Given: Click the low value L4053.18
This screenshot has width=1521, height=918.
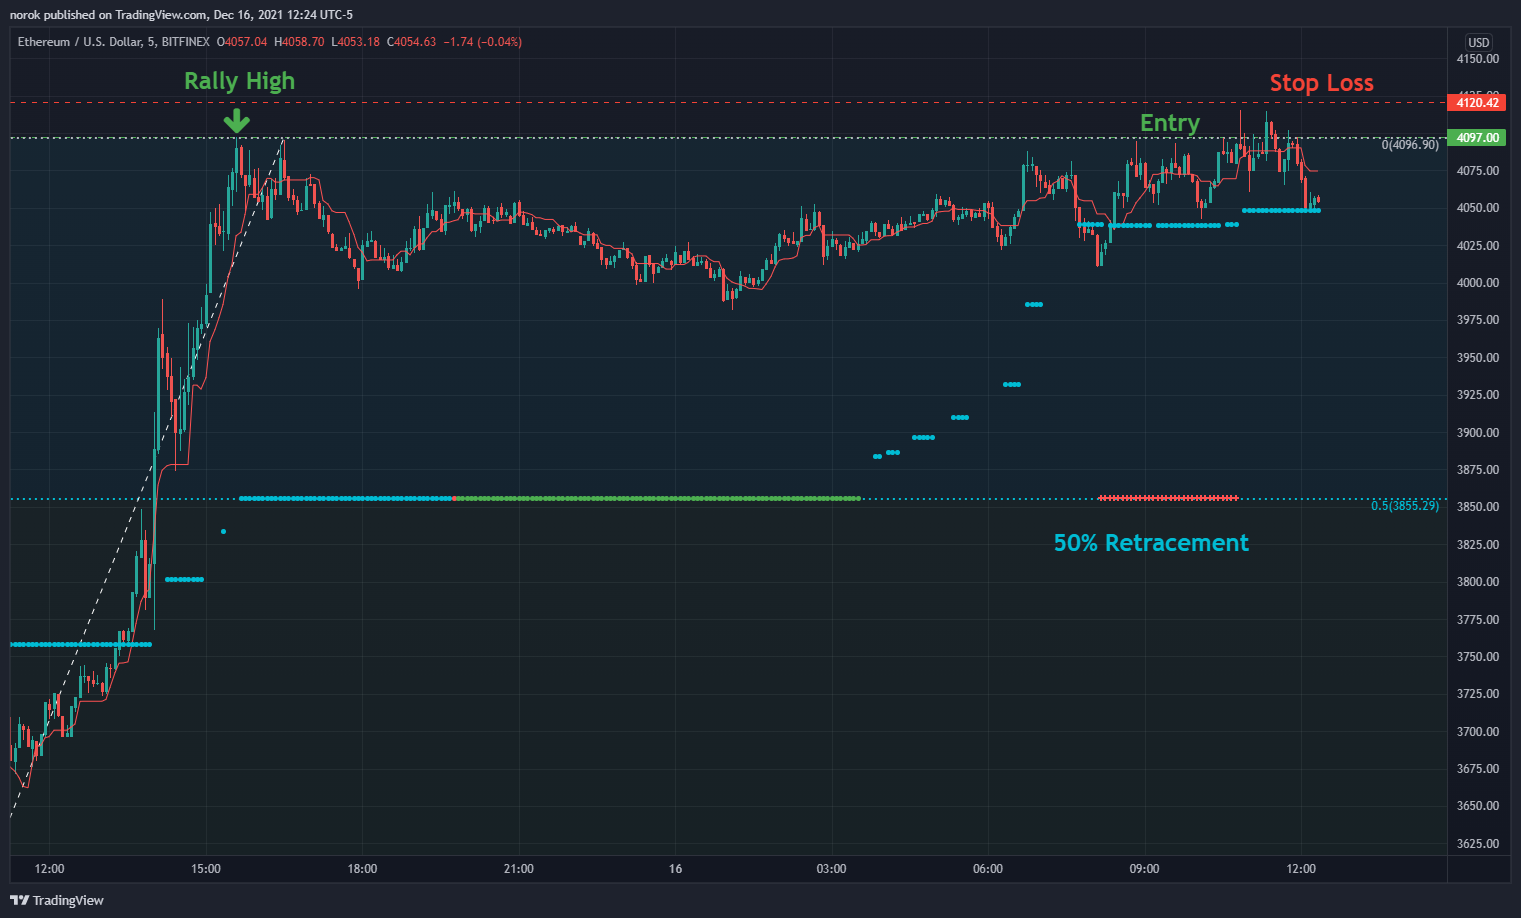Looking at the screenshot, I should (355, 42).
